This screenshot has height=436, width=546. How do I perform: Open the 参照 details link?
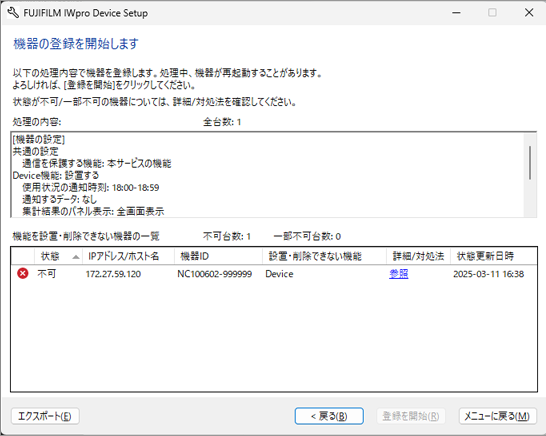[399, 274]
